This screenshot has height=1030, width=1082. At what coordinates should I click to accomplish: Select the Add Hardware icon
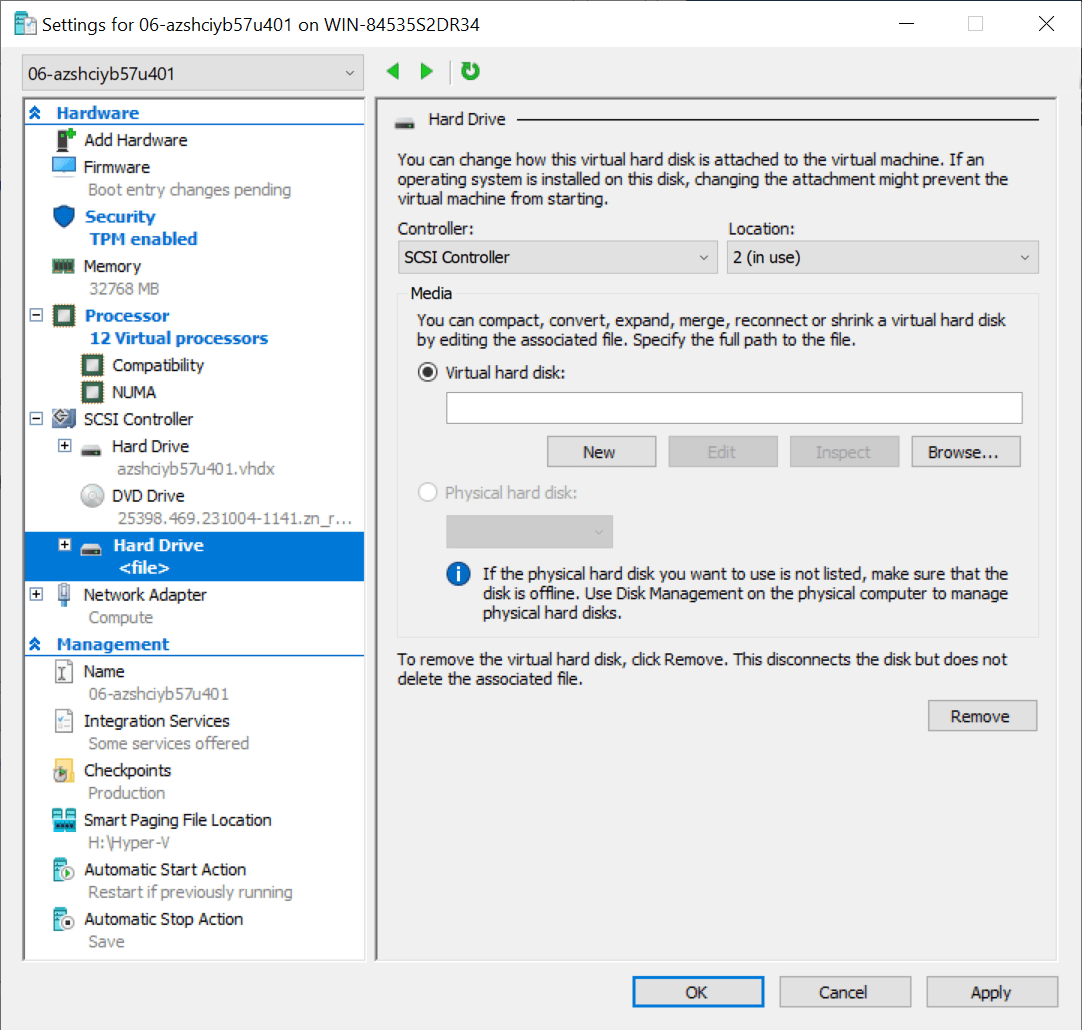[x=65, y=140]
